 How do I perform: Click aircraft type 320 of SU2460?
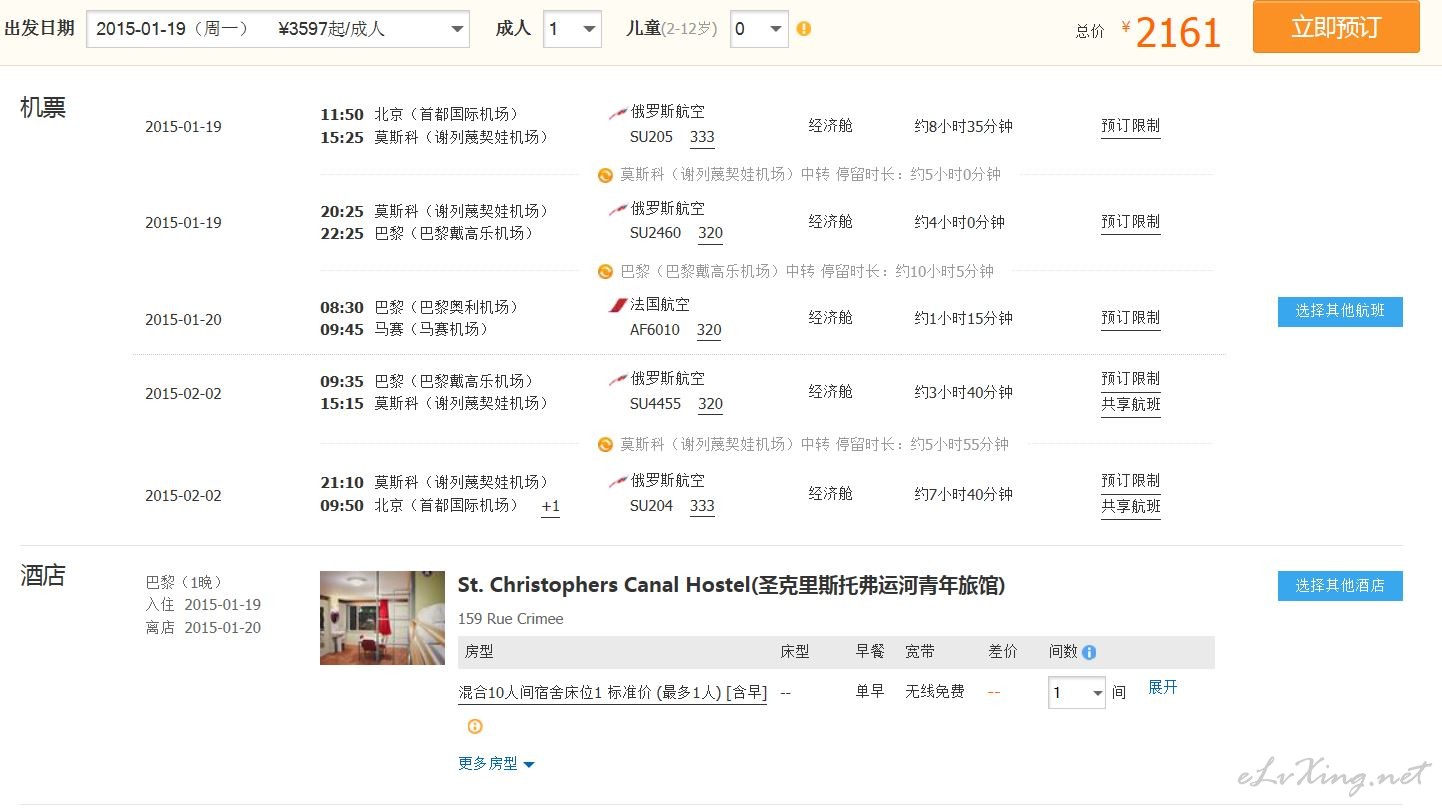[710, 234]
